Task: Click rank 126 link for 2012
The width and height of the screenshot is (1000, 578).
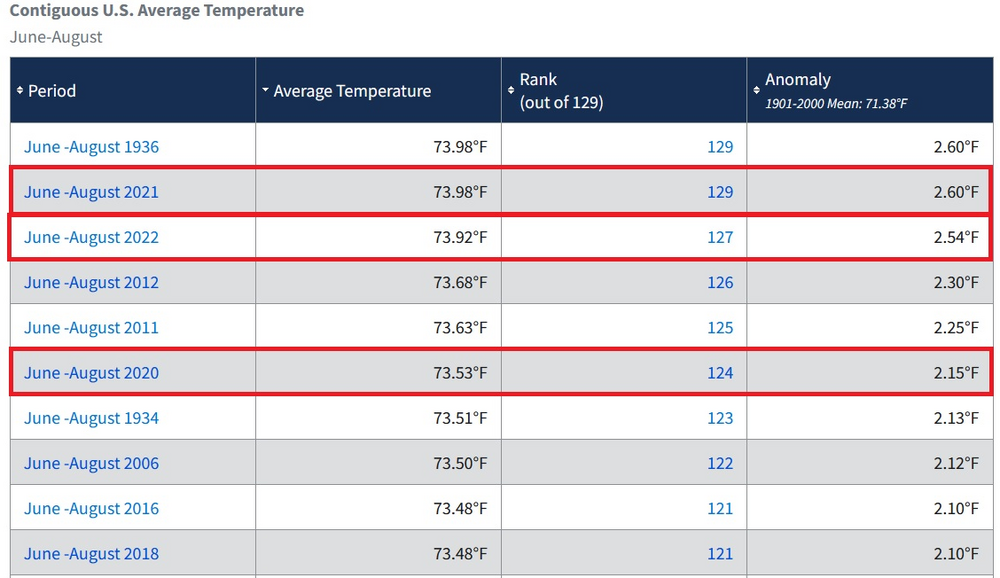Action: point(720,283)
